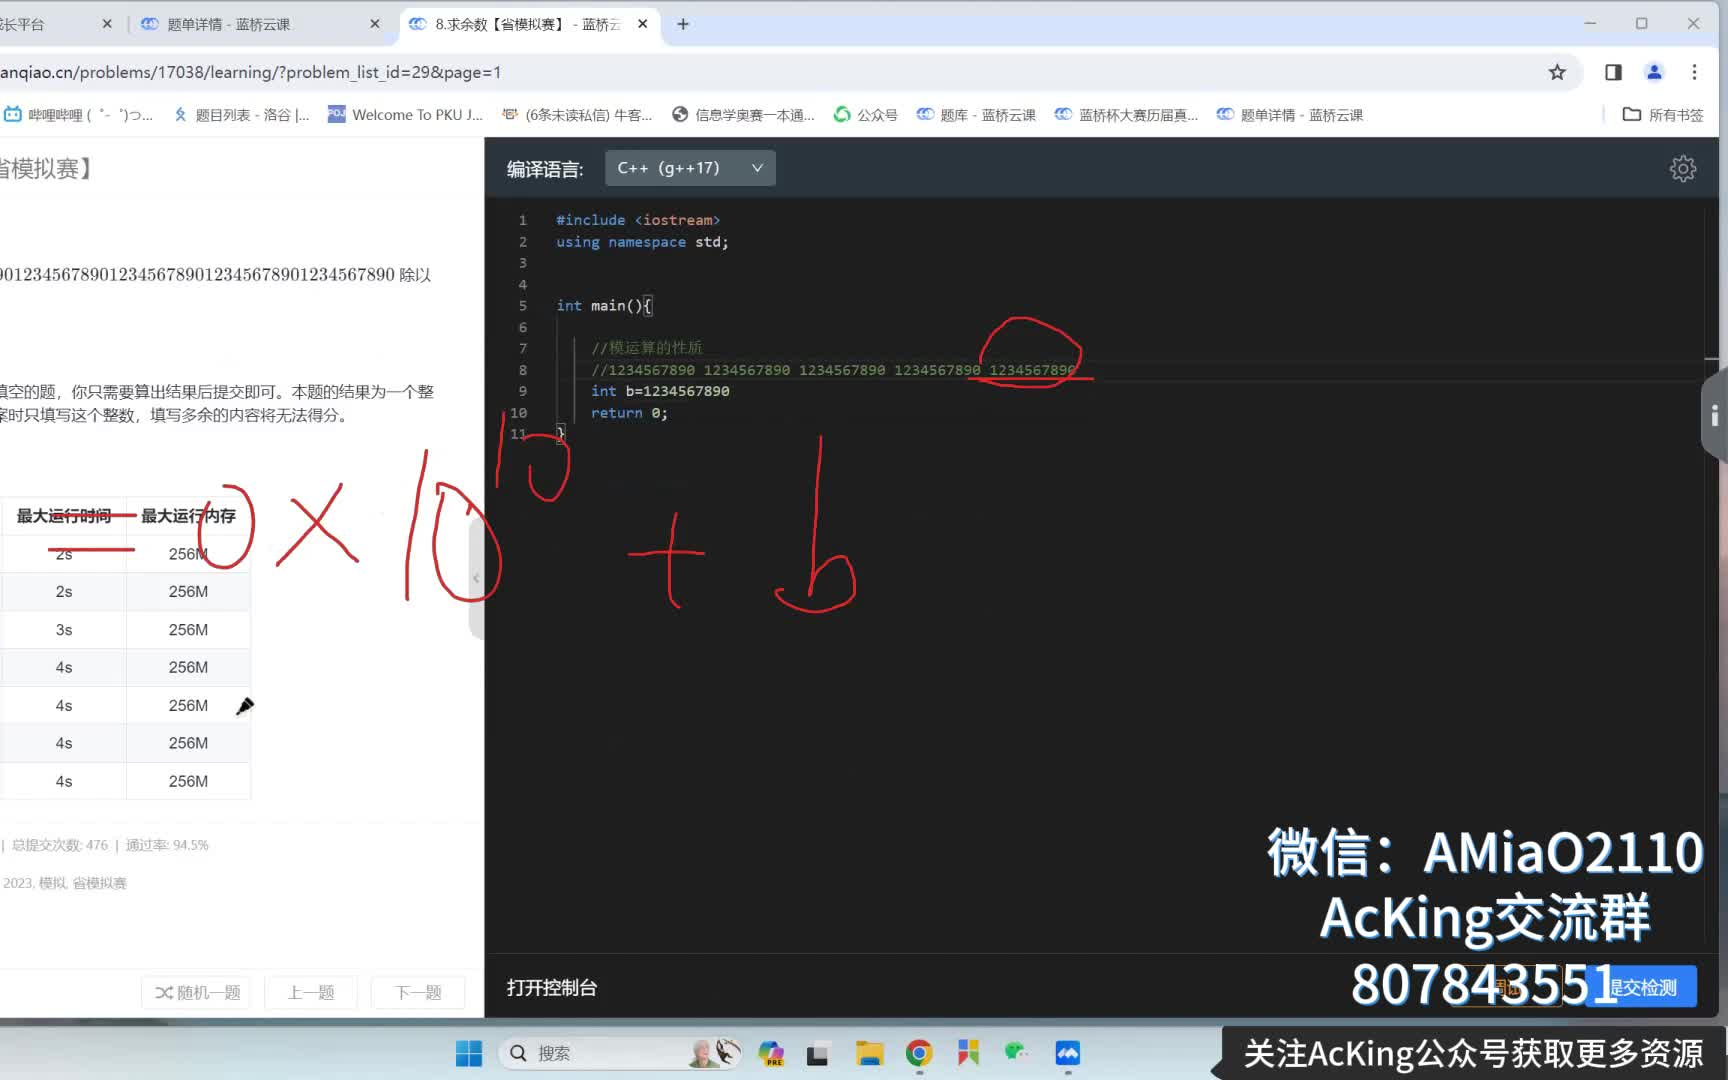Click the Windows Start button

[x=468, y=1053]
